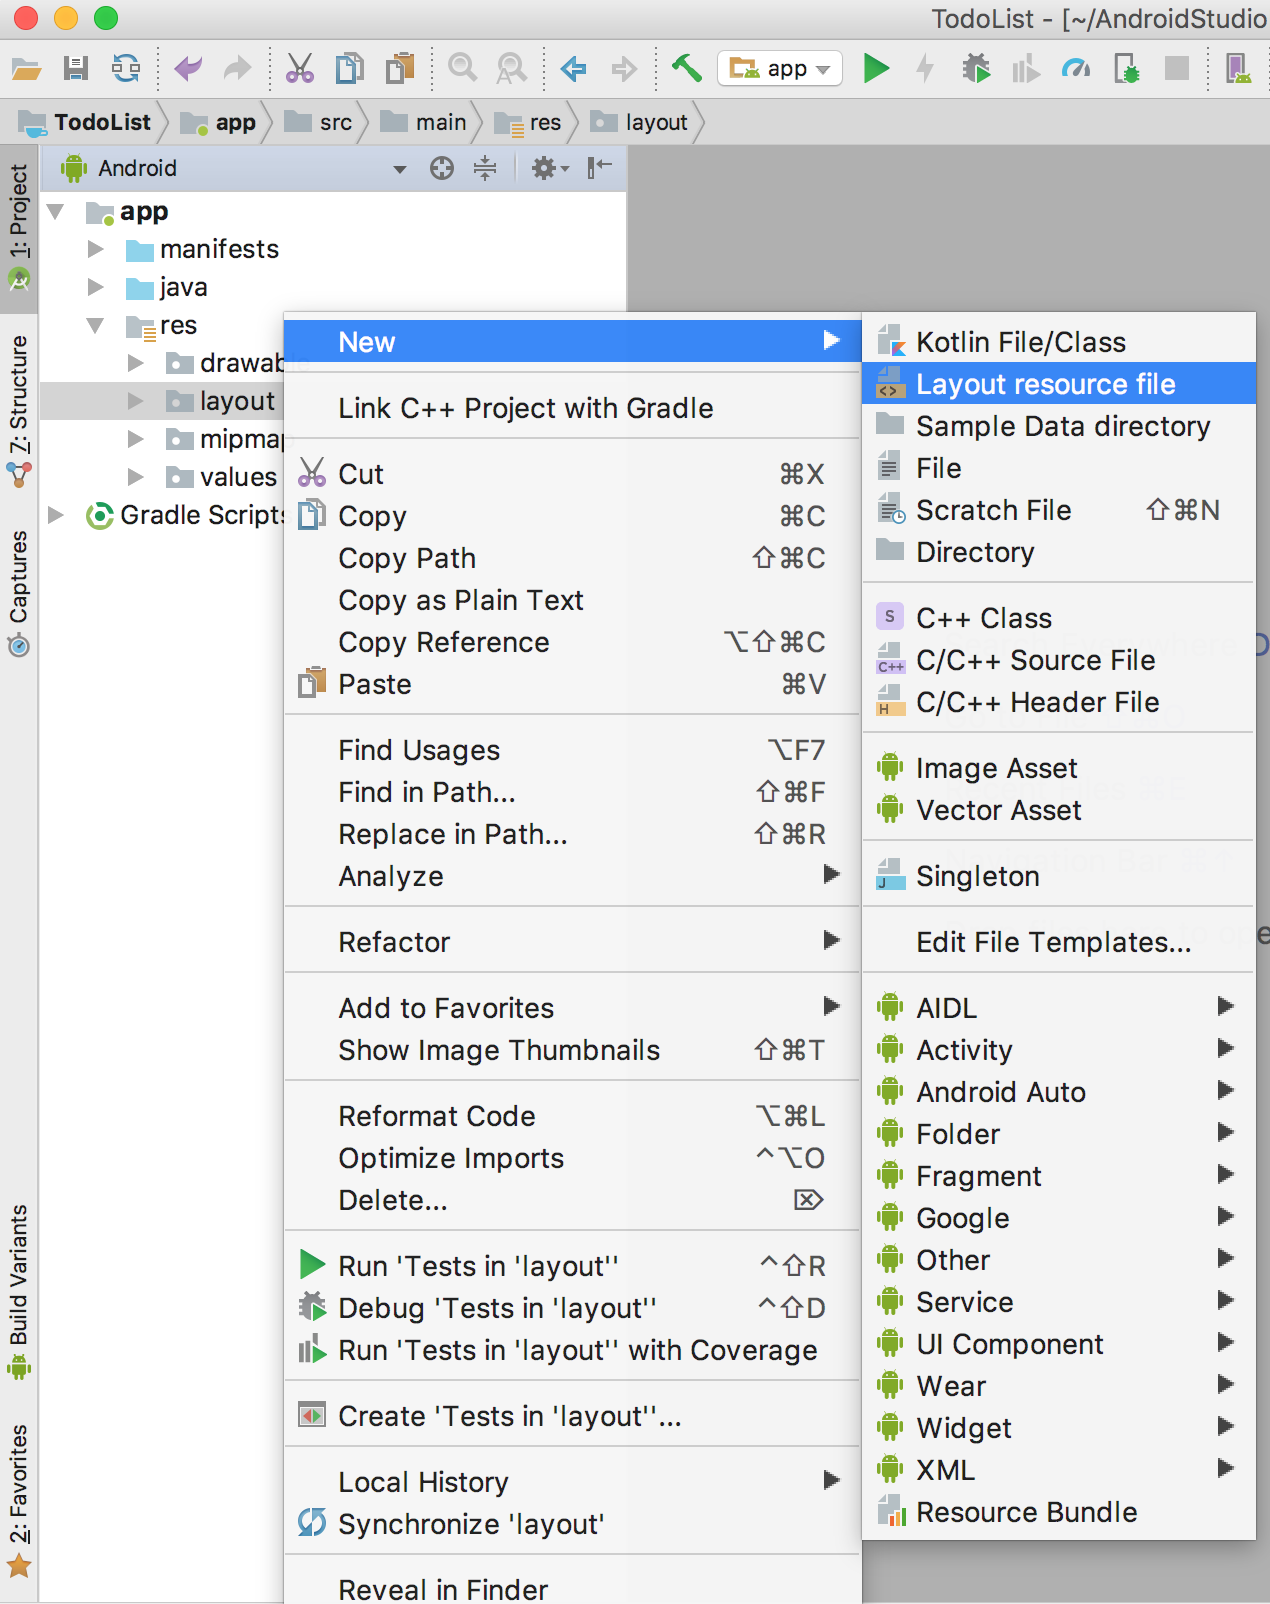Screen dimensions: 1270x1604
Task: Click the Synchronize toolbar icon
Action: tap(126, 68)
